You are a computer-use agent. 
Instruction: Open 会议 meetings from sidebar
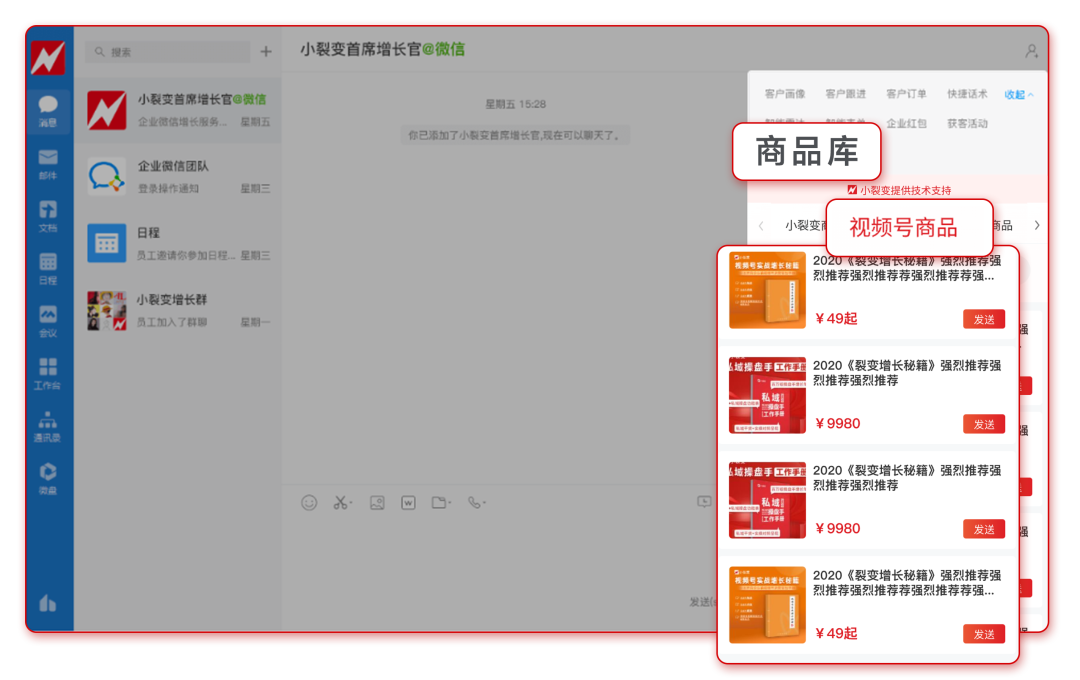48,320
